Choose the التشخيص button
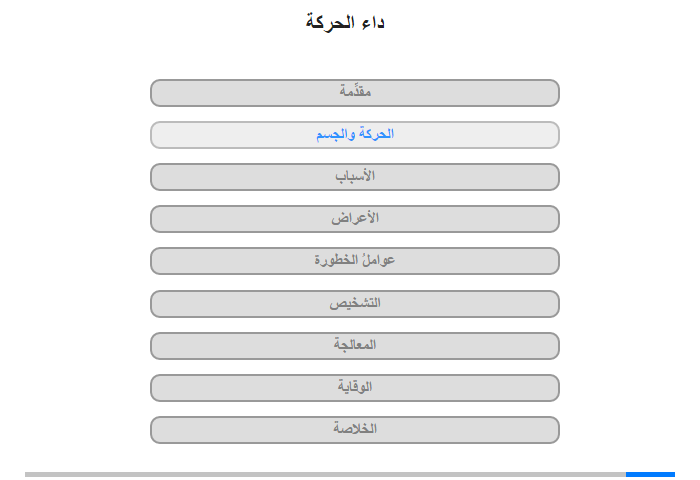Image resolution: width=700 pixels, height=480 pixels. 355,304
